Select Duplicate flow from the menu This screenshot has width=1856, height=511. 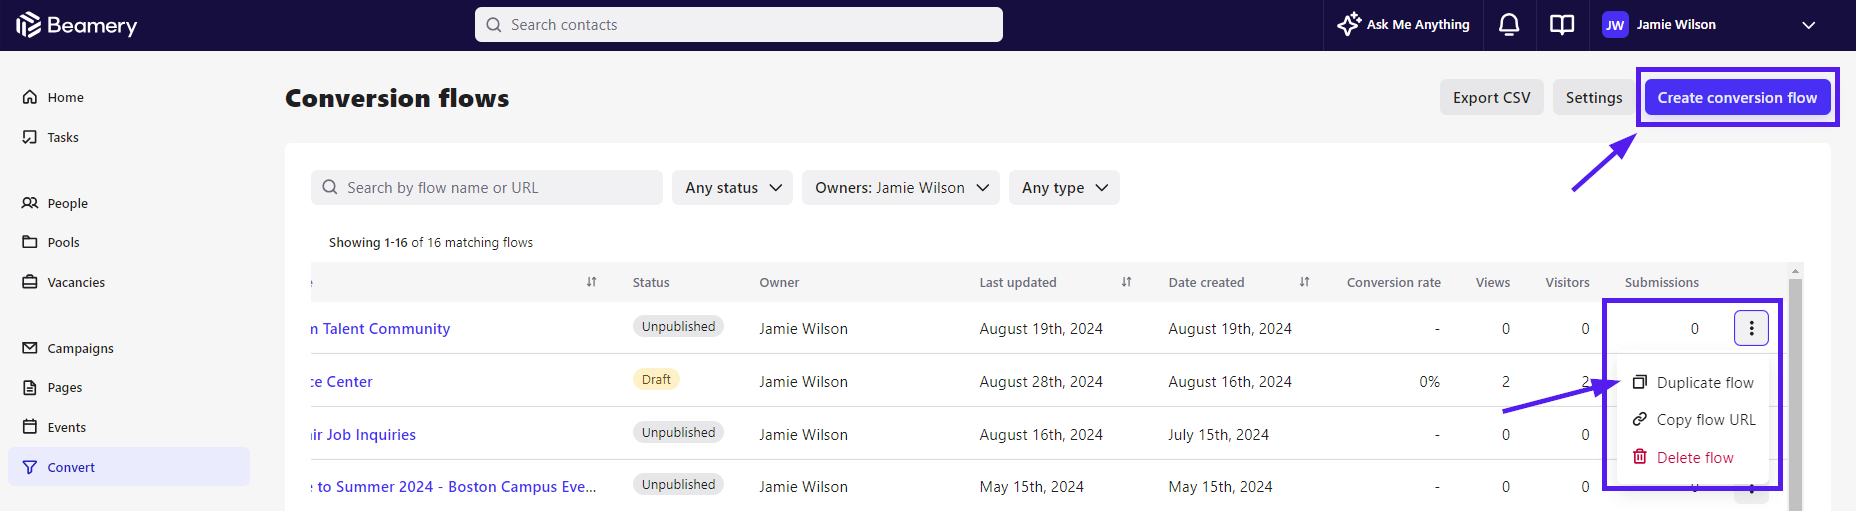[x=1704, y=383]
